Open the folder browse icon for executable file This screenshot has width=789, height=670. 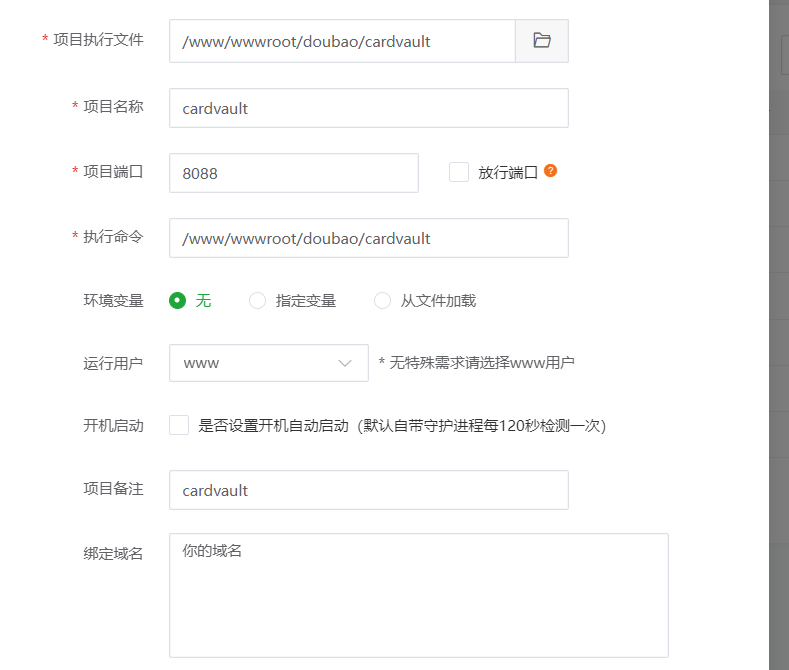[542, 41]
